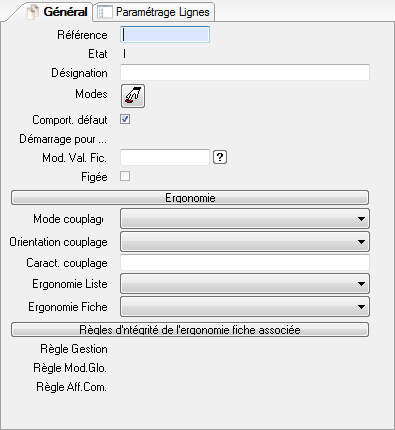Click the grid icon on Paramétrage Lignes tab
Image resolution: width=395 pixels, height=430 pixels.
(104, 12)
